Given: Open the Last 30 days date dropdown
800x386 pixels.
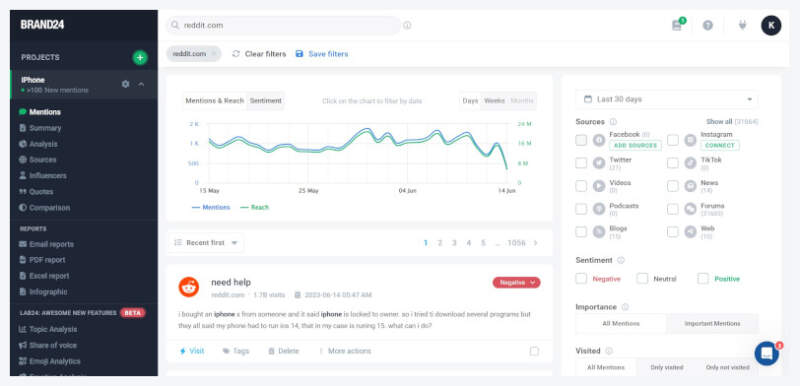Looking at the screenshot, I should 667,99.
